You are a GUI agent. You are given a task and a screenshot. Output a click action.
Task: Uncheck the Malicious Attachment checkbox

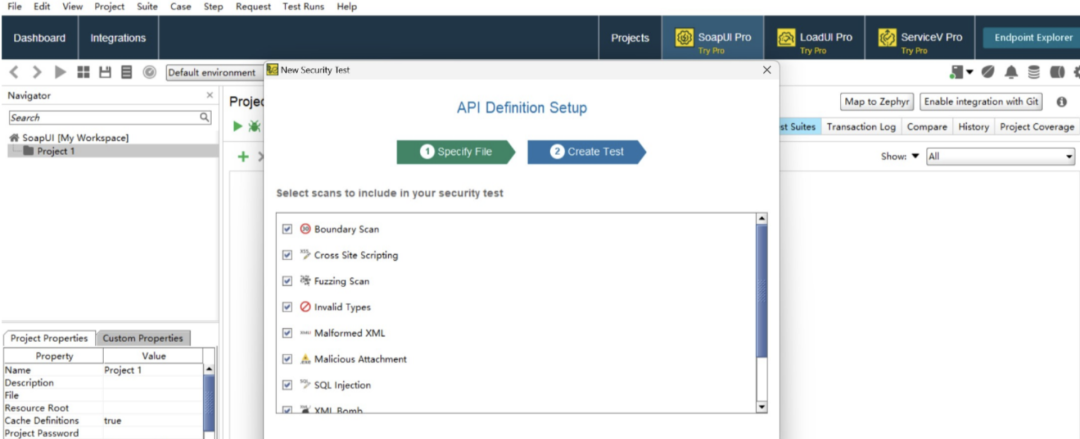(x=287, y=359)
